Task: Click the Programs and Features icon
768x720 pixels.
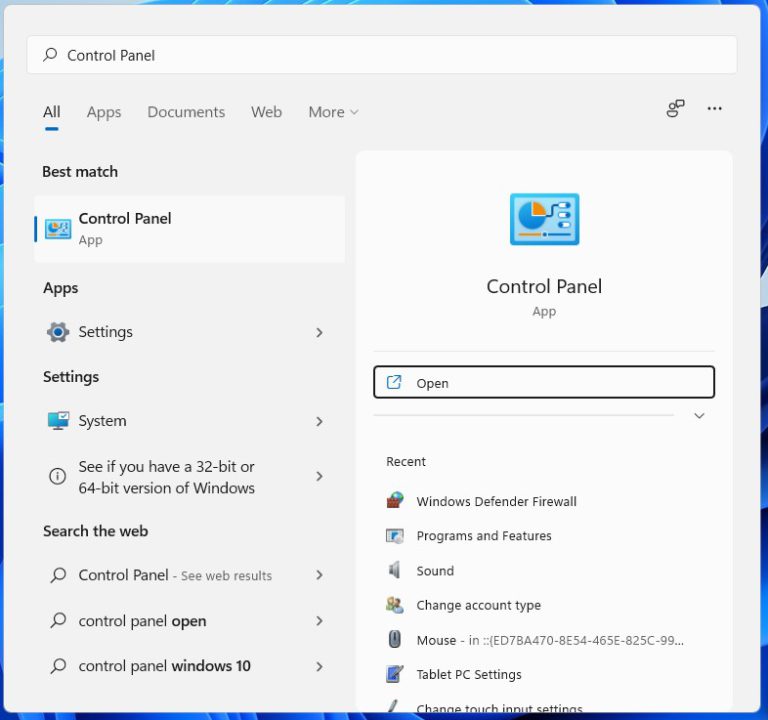Action: 395,536
